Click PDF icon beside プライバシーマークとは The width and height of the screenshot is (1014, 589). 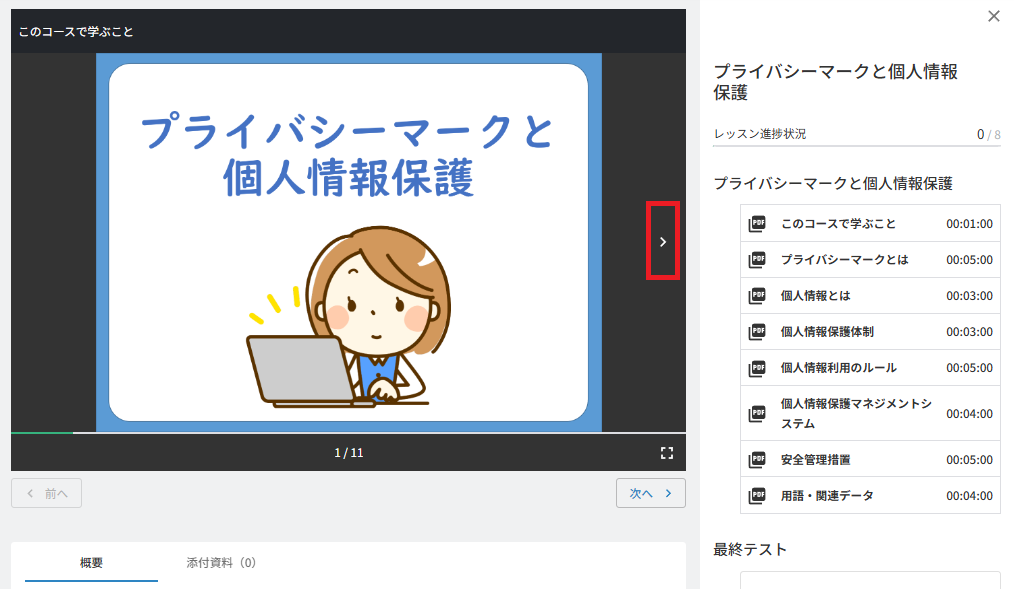[x=757, y=260]
